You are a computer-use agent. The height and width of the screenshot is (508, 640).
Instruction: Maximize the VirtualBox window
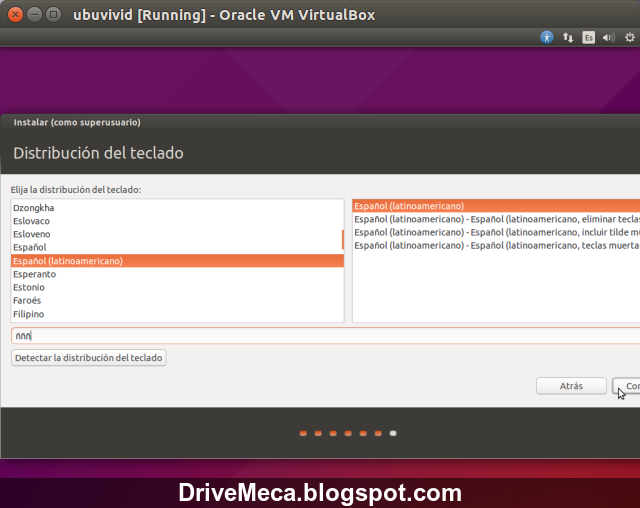coord(53,15)
